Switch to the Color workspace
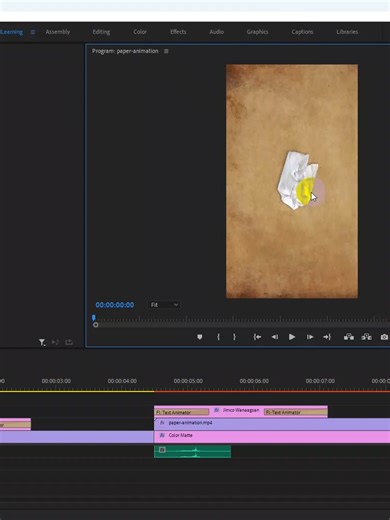This screenshot has width=390, height=520. pyautogui.click(x=140, y=32)
